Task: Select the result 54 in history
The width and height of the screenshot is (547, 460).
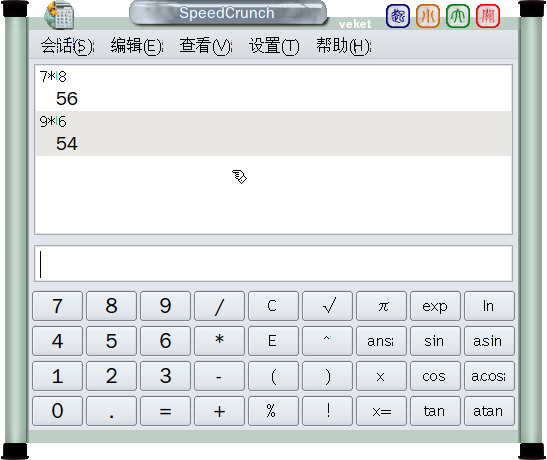Action: click(67, 144)
